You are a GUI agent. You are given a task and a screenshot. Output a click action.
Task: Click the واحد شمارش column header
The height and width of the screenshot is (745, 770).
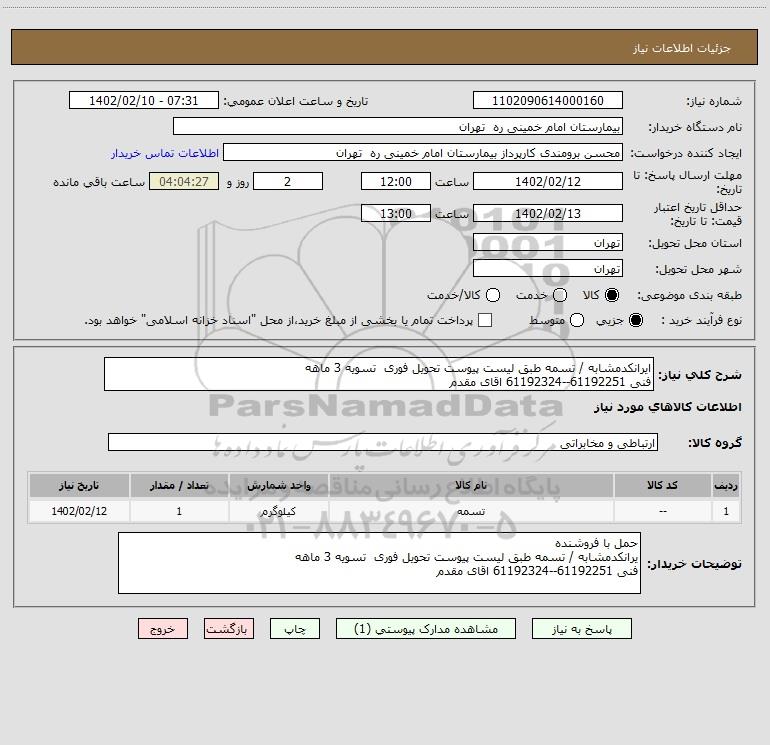(278, 485)
